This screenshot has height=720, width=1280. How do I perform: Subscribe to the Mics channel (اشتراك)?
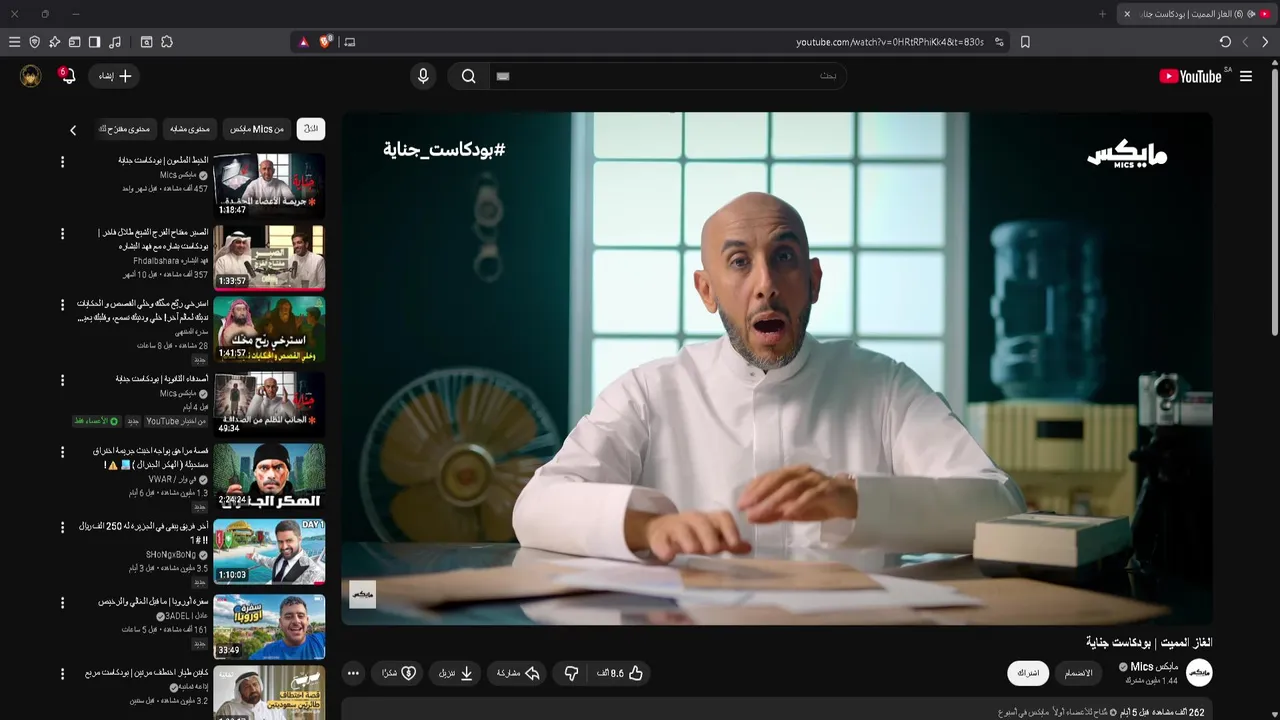point(1028,673)
